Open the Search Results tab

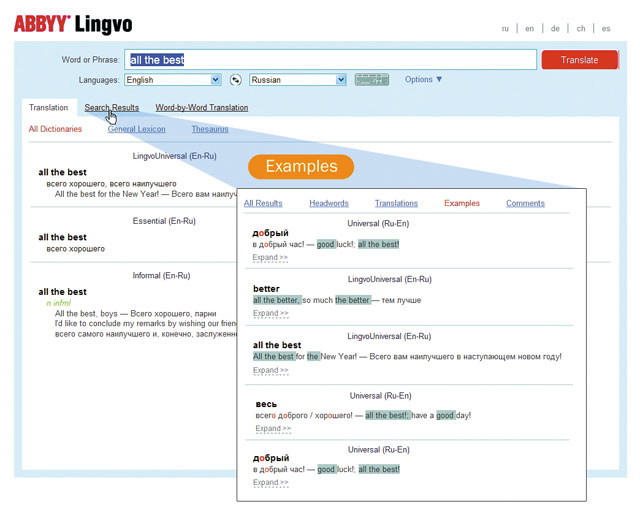coord(111,107)
